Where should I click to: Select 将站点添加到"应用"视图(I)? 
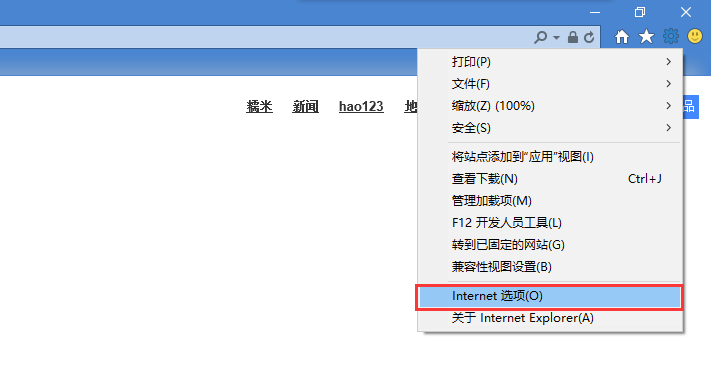click(550, 156)
